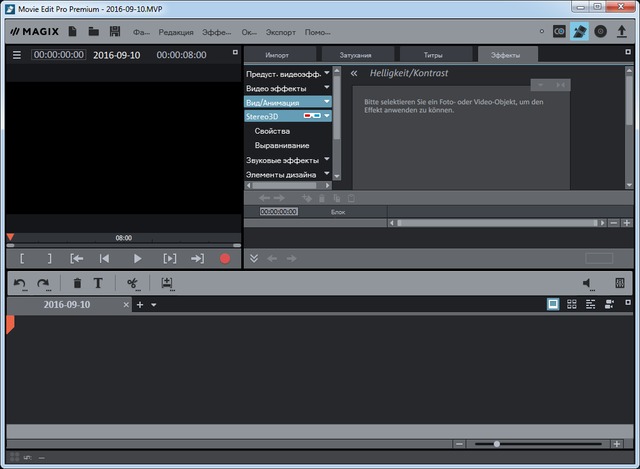Undo the last action
This screenshot has width=640, height=469.
[19, 284]
